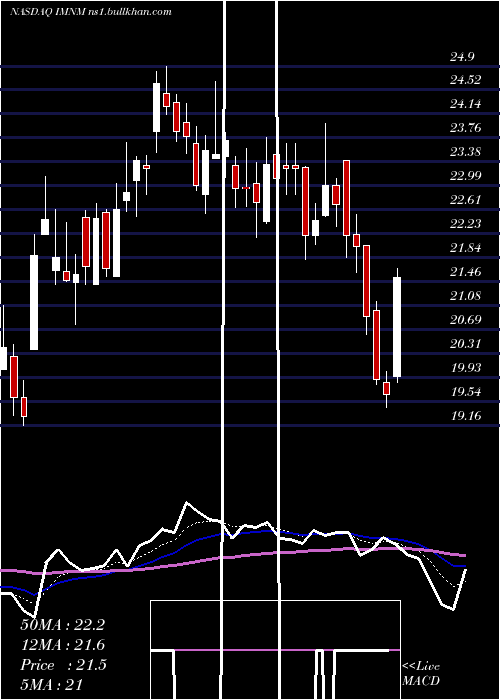The image size is (500, 700).
Task: Click the price label 19.54
Action: point(466,392)
